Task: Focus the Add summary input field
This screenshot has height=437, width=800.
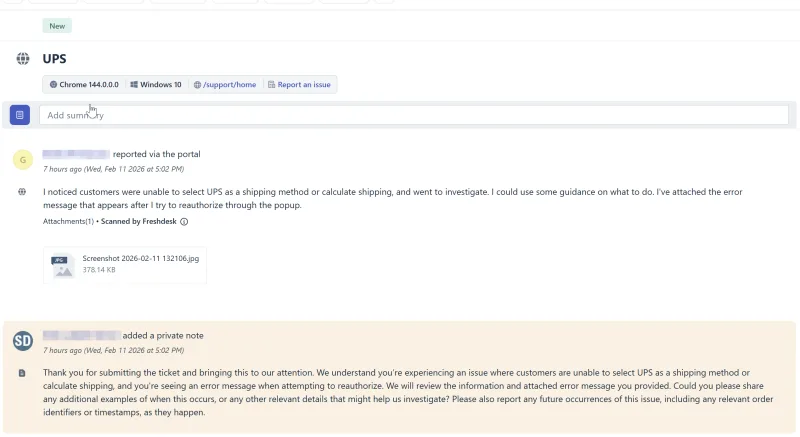Action: [414, 115]
